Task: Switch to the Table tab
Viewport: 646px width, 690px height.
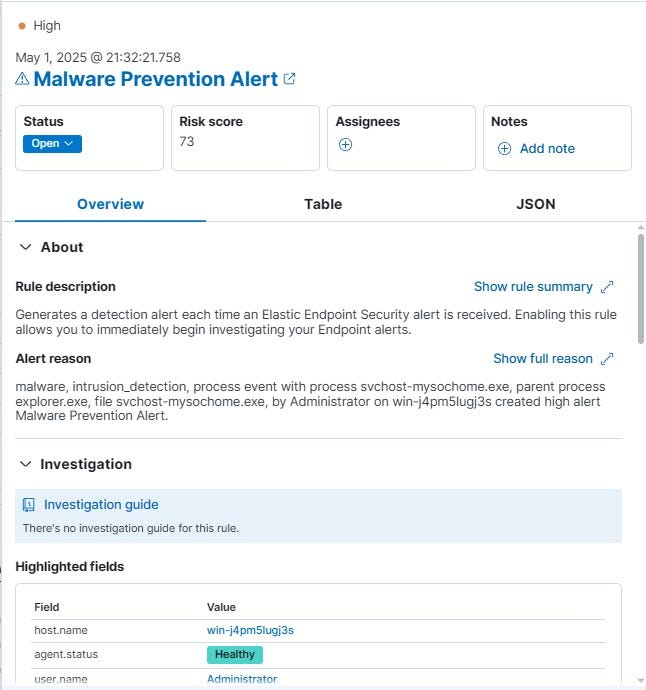Action: point(323,204)
